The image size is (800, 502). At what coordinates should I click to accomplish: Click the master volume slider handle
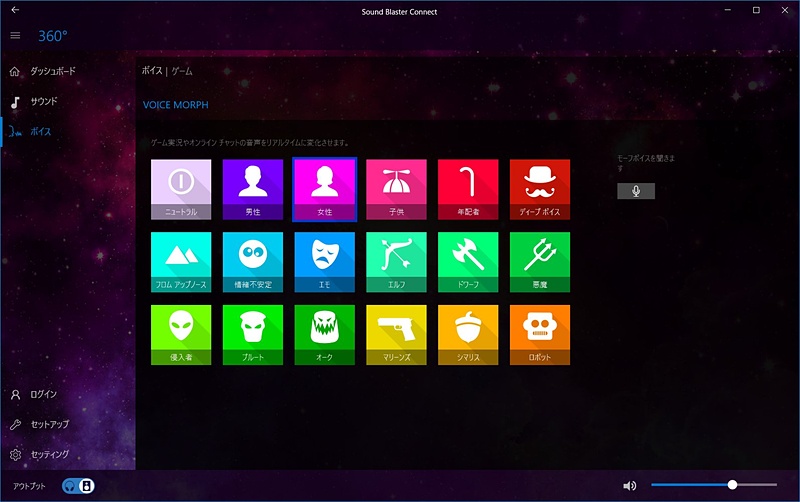732,485
